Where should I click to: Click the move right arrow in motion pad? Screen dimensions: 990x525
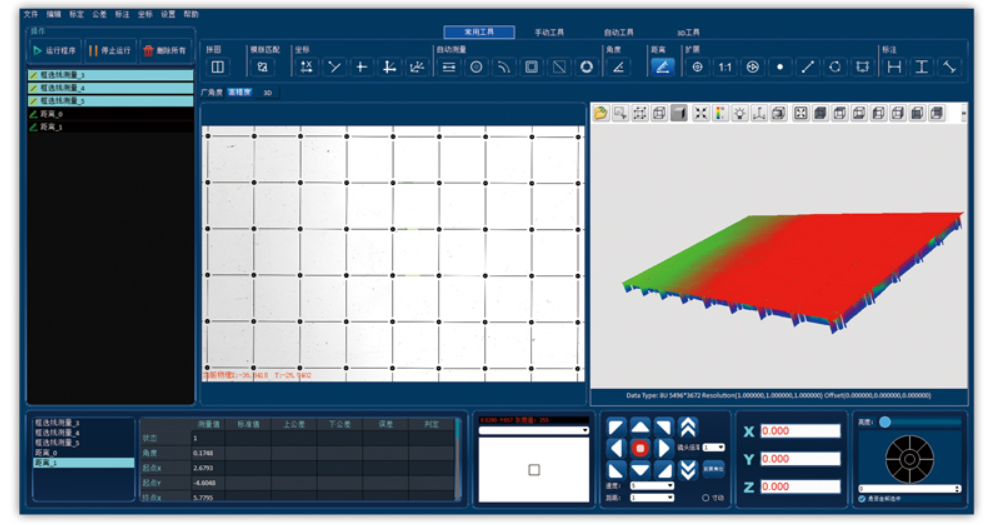coord(663,449)
